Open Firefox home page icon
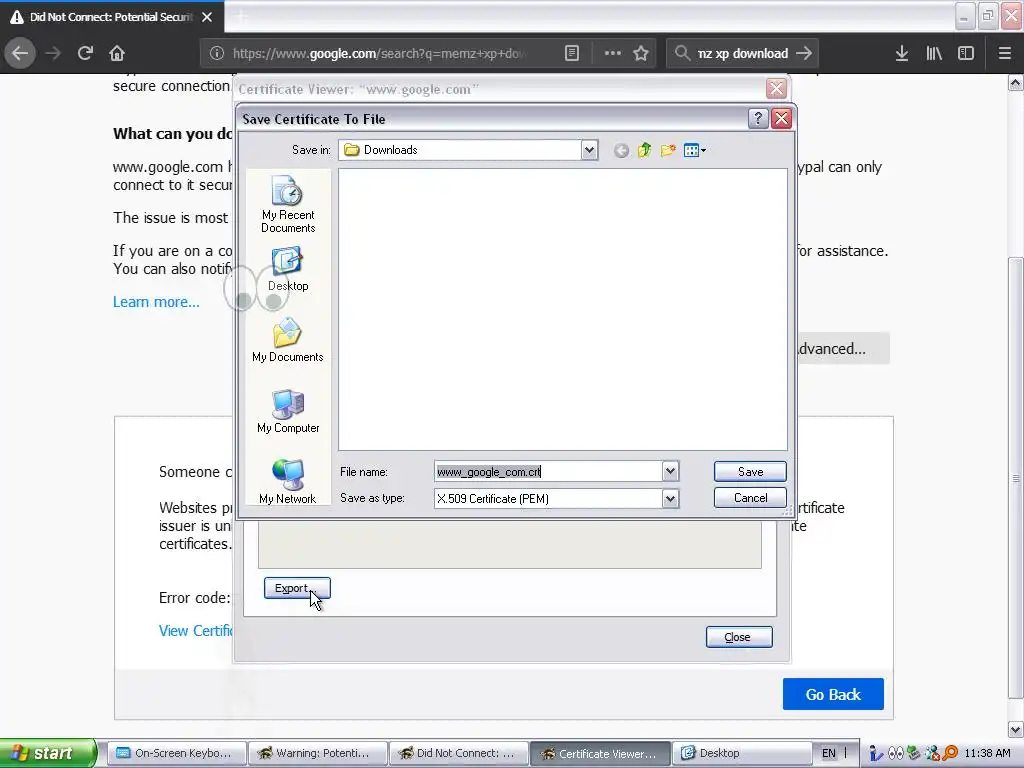1024x768 pixels. click(x=117, y=53)
